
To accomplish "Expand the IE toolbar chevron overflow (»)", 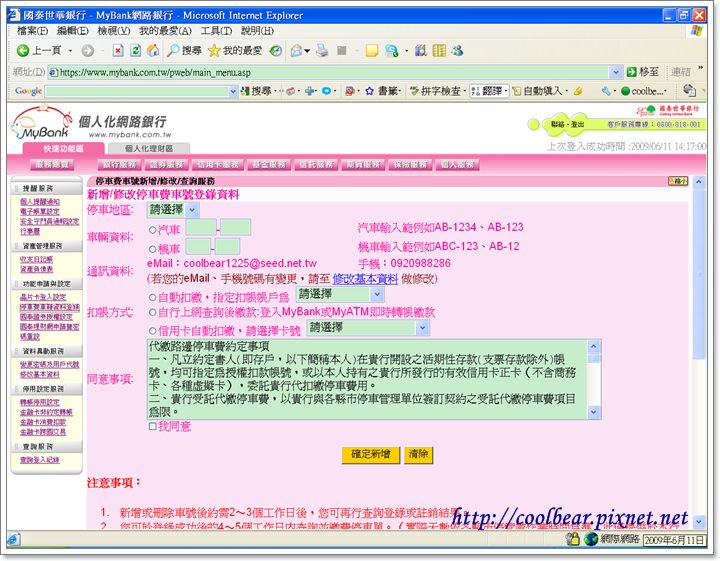I will click(700, 68).
